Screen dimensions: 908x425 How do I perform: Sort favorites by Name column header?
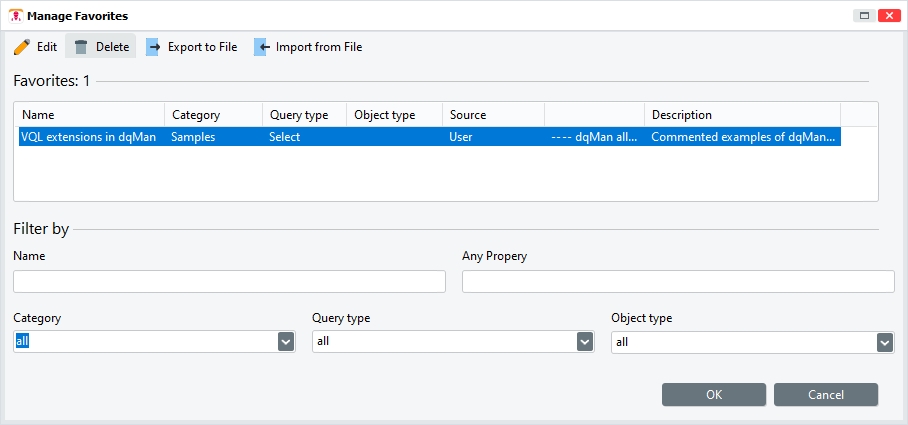(x=90, y=115)
